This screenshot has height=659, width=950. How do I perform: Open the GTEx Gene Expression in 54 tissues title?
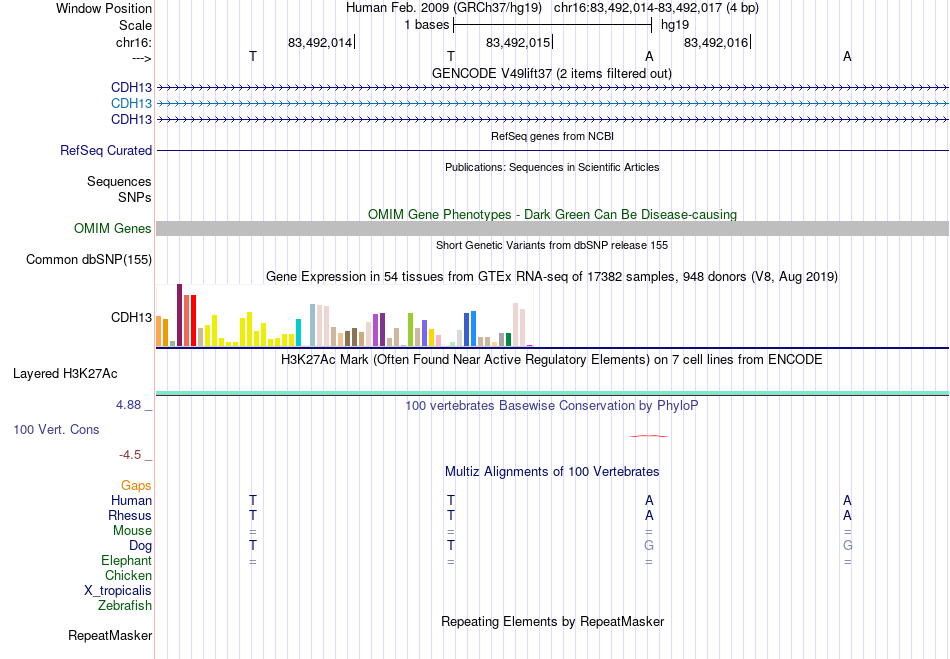552,277
